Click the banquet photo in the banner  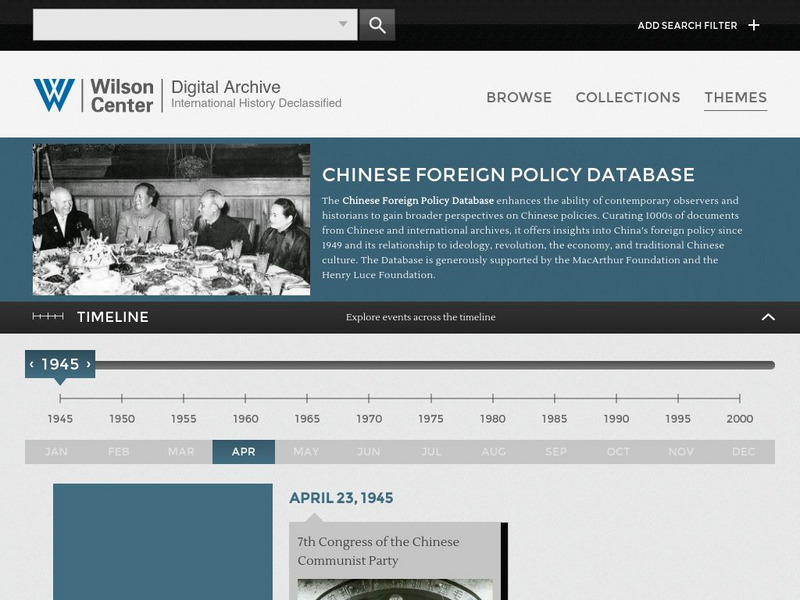pos(170,213)
